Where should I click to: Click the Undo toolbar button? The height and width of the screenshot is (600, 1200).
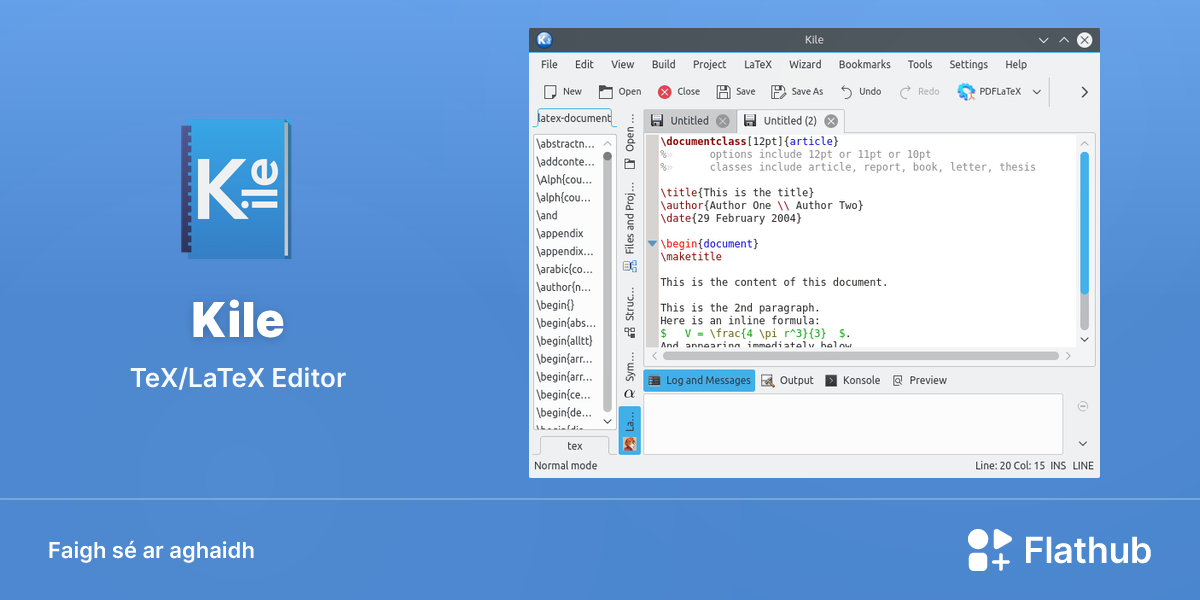coord(860,91)
